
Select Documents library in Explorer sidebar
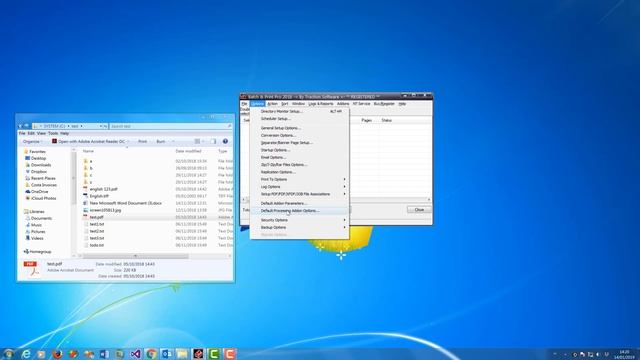point(41,218)
